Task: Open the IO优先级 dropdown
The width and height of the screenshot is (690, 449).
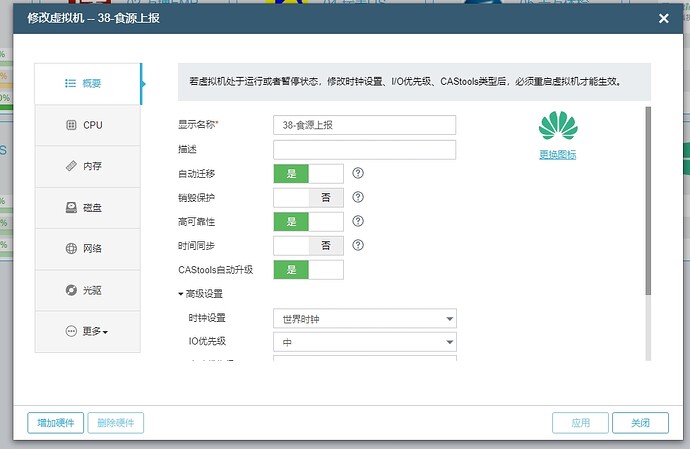Action: click(364, 343)
